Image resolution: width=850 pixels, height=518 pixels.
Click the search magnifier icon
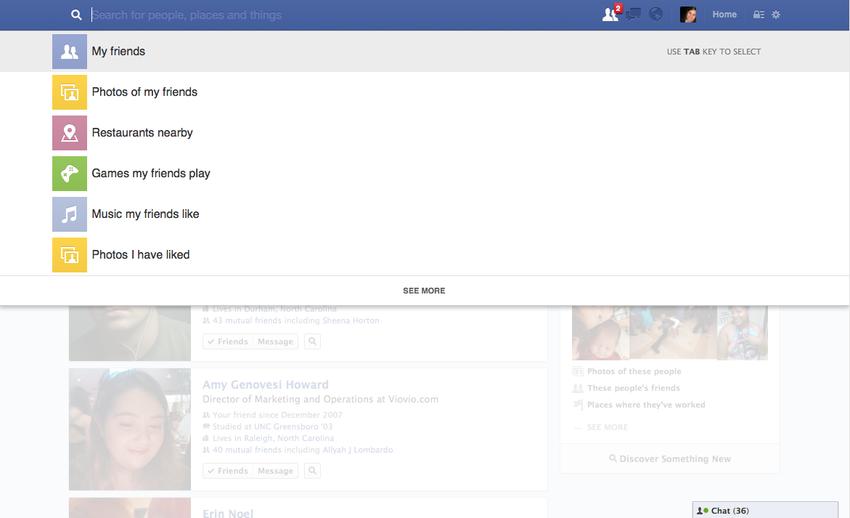[76, 15]
